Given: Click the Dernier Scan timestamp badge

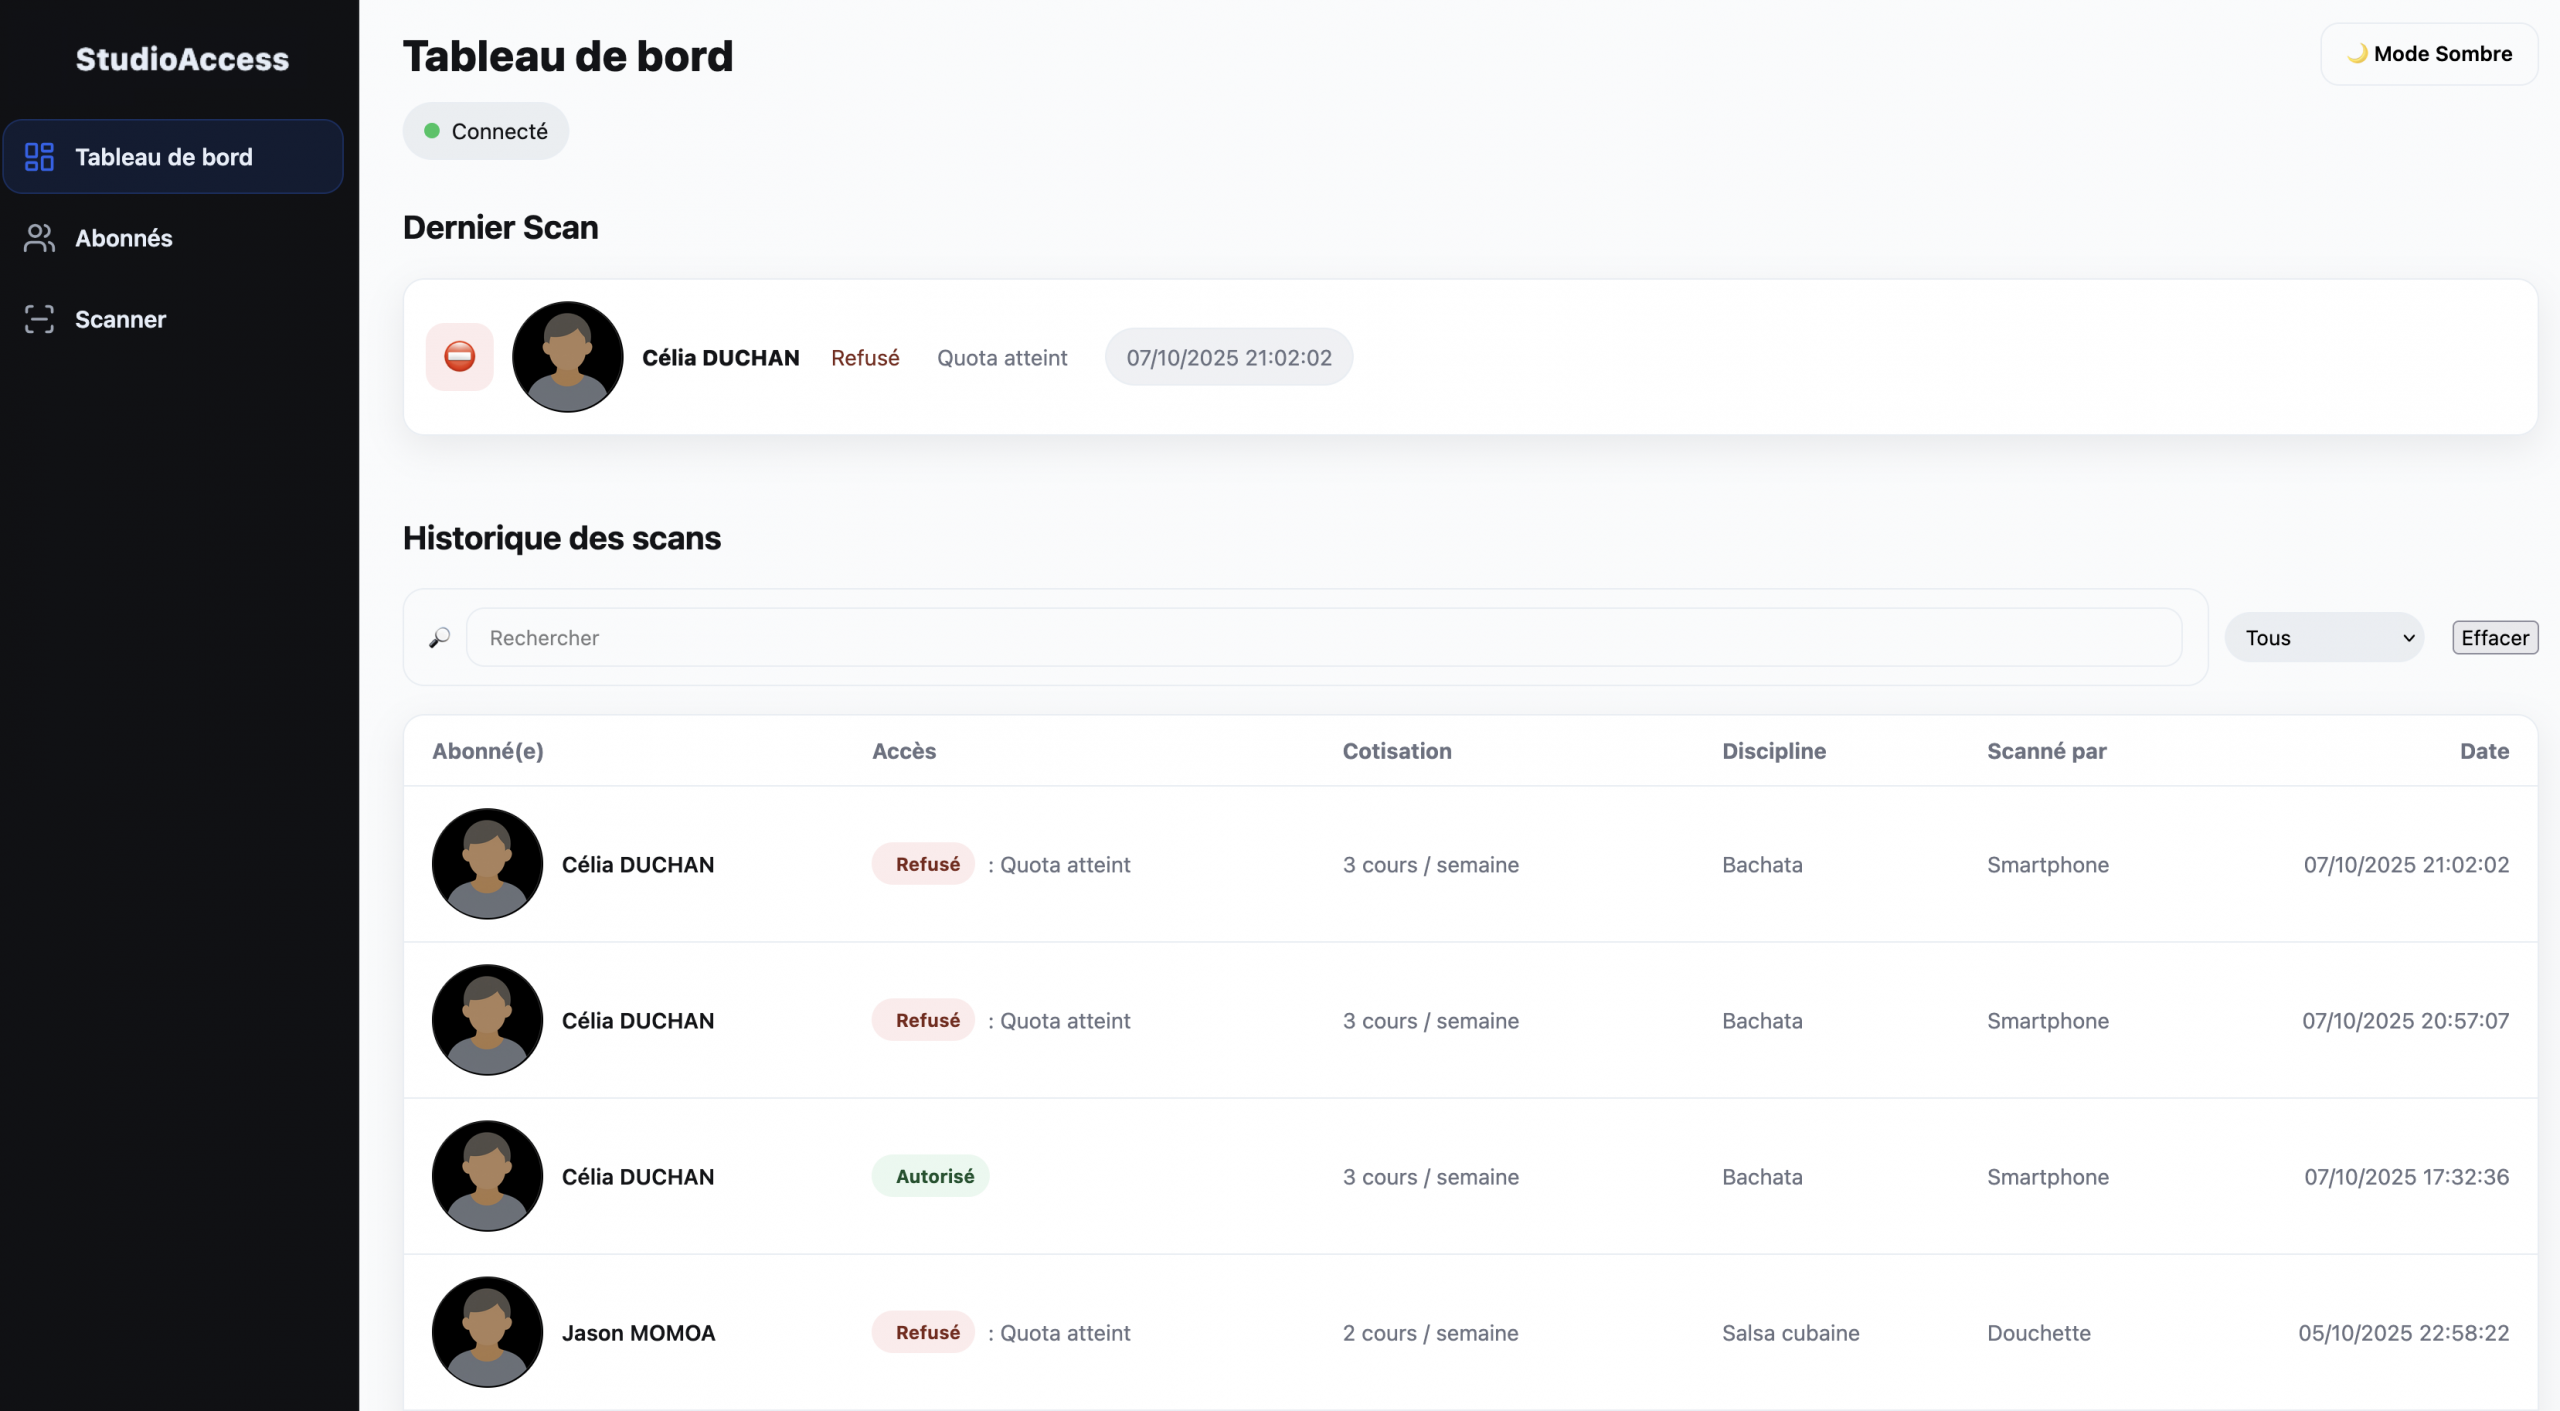Looking at the screenshot, I should (1229, 357).
